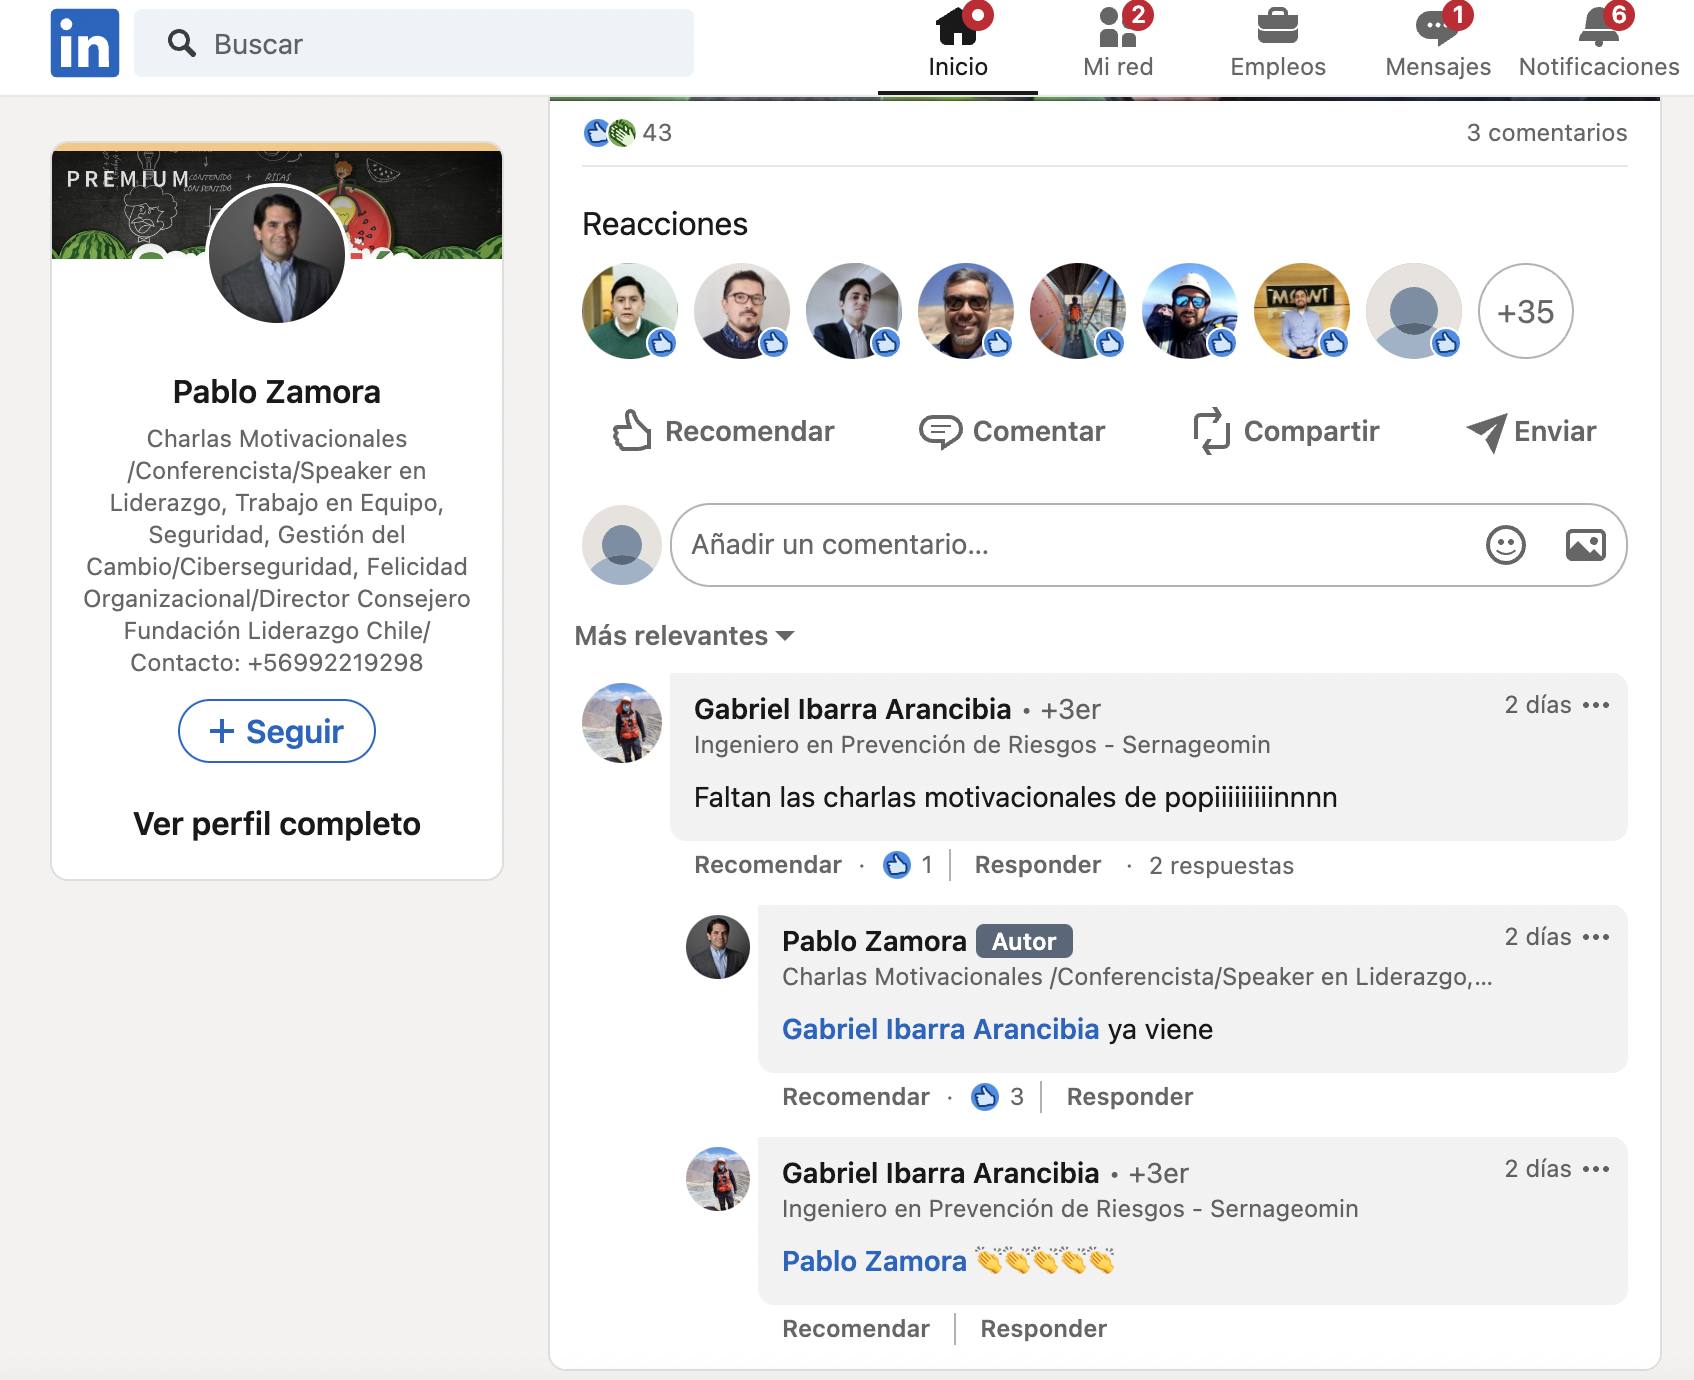Open the reactor with white helmet avatar
The image size is (1694, 1380).
[1190, 311]
